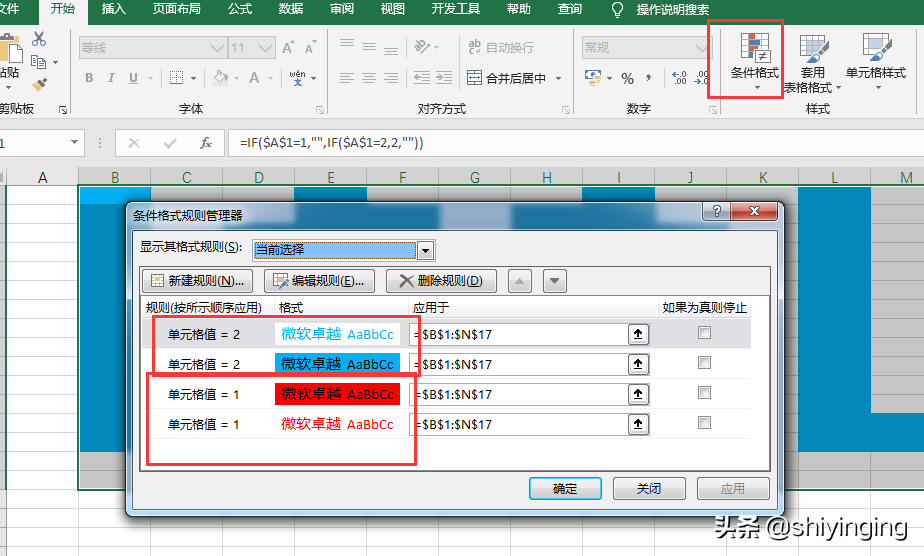Click the Decrease Indent icon

[x=421, y=78]
